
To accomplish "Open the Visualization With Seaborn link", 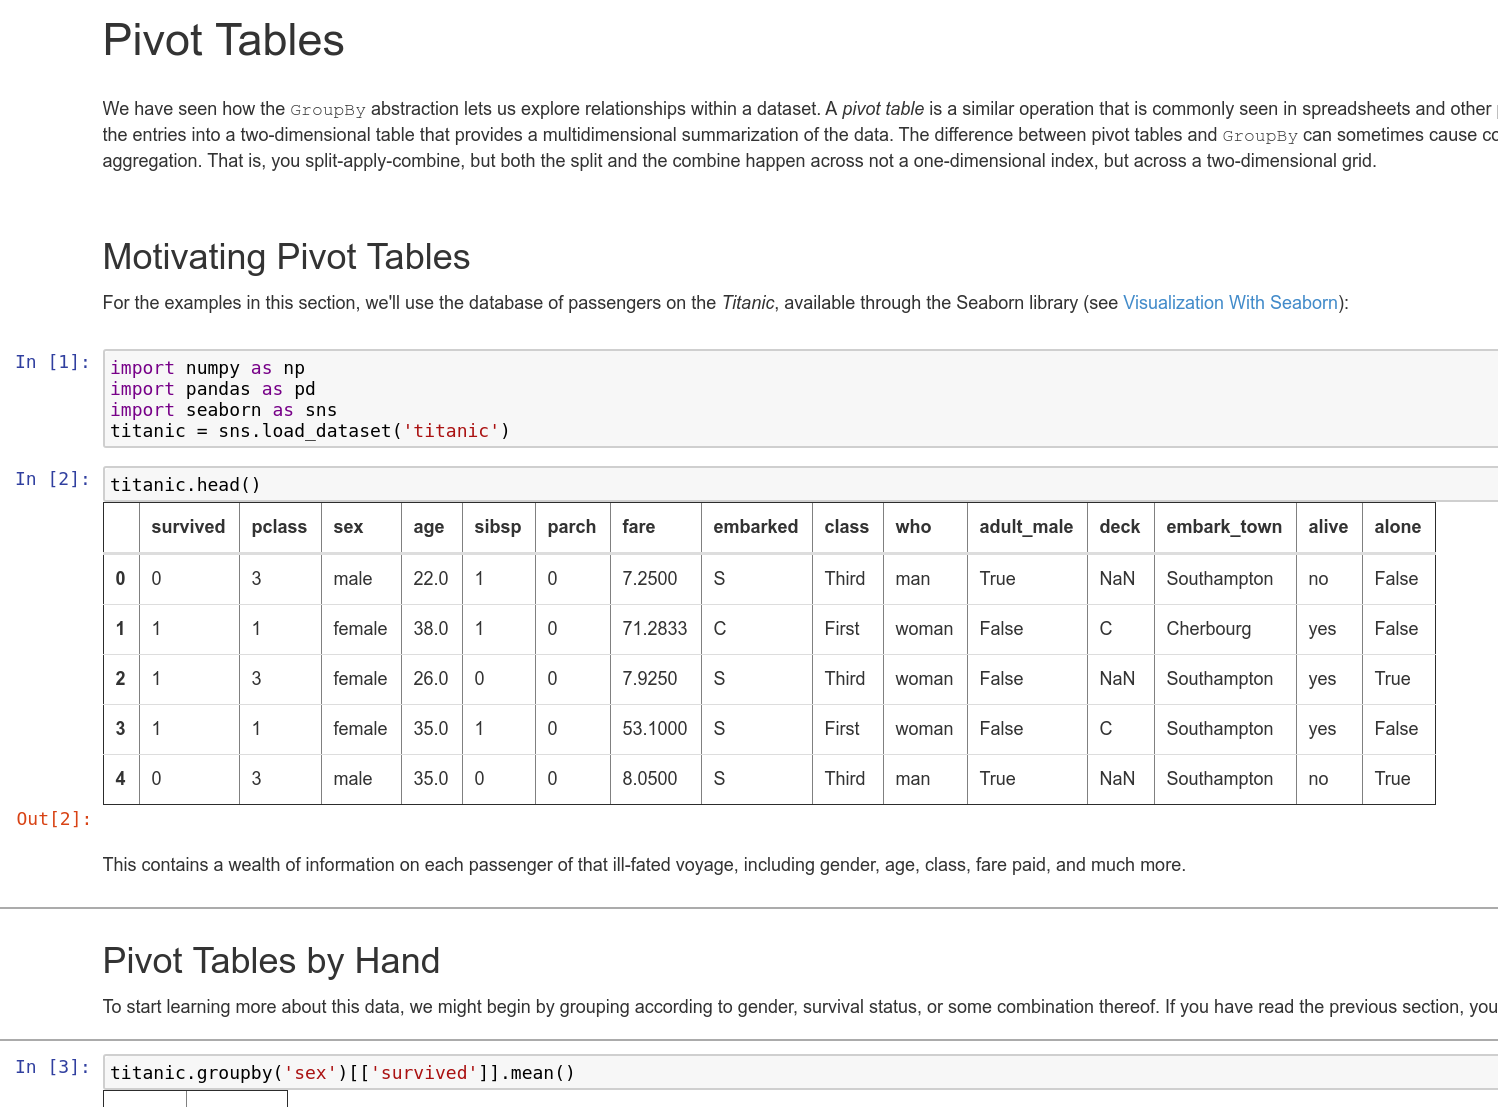I will coord(1230,303).
